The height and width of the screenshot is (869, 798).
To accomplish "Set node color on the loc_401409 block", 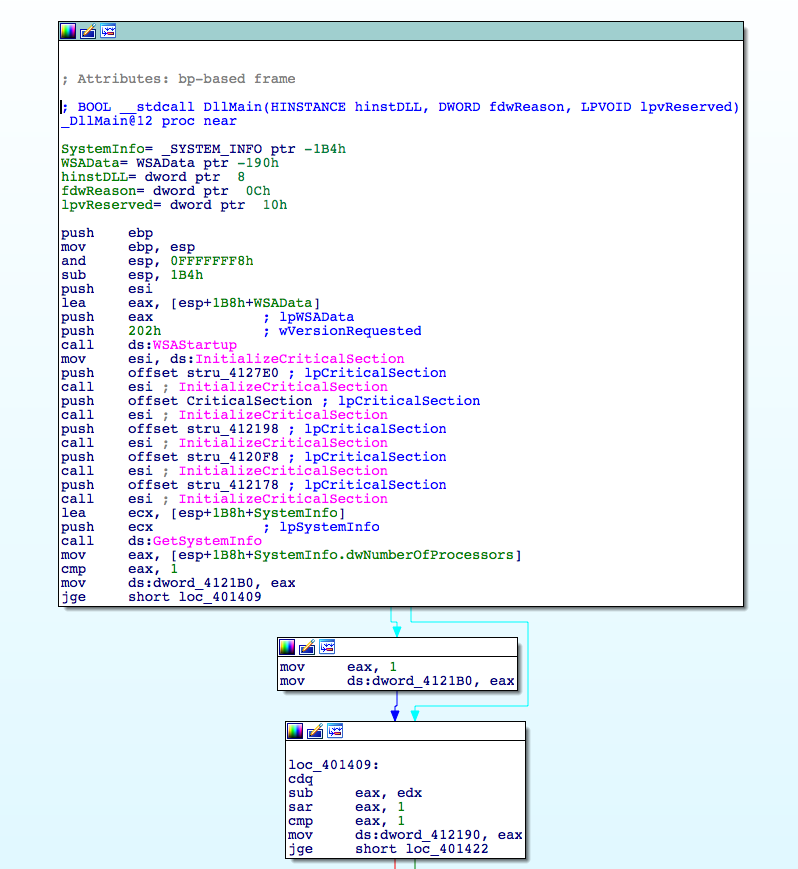I will tap(296, 731).
